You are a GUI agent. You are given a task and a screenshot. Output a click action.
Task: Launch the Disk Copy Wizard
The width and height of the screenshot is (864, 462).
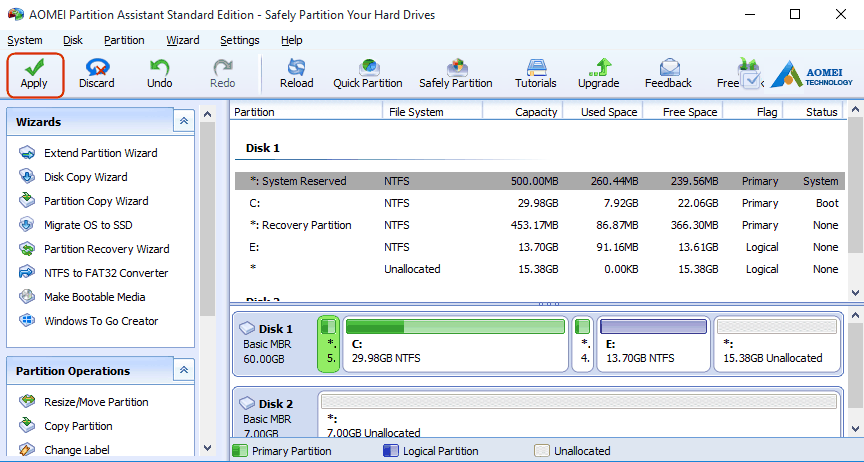tap(73, 177)
